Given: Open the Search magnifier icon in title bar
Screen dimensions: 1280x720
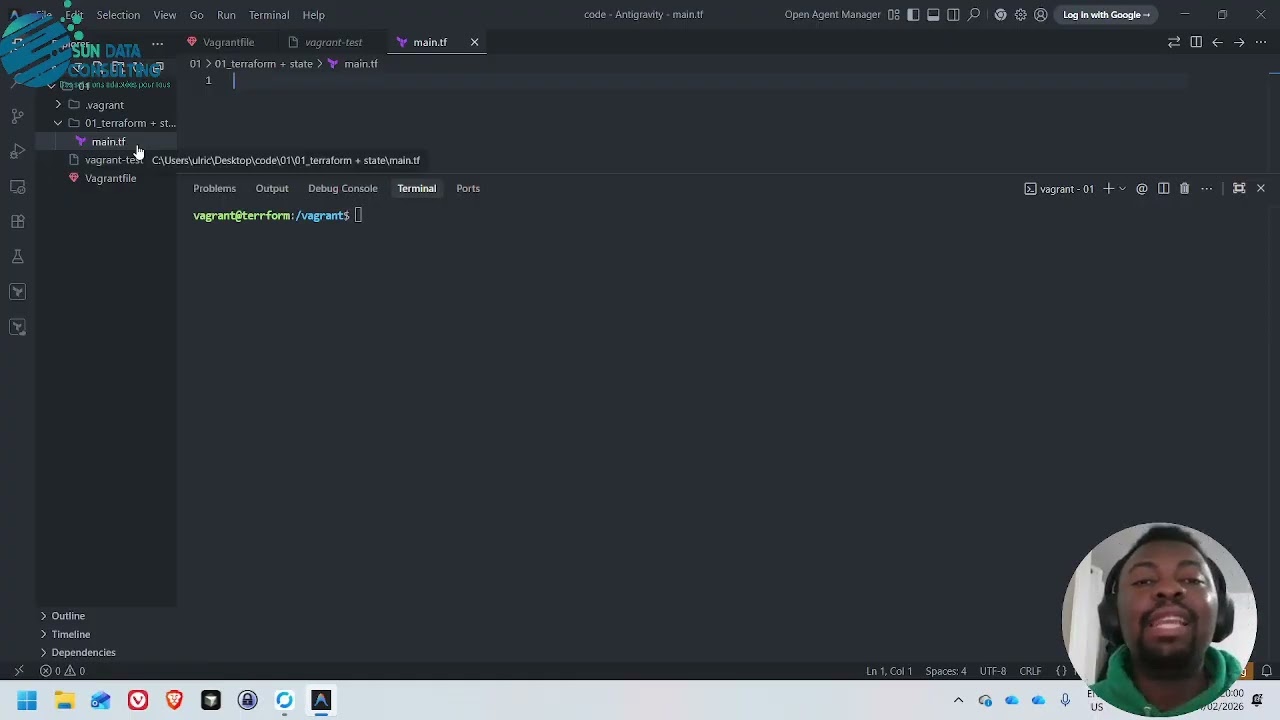Looking at the screenshot, I should pos(974,15).
